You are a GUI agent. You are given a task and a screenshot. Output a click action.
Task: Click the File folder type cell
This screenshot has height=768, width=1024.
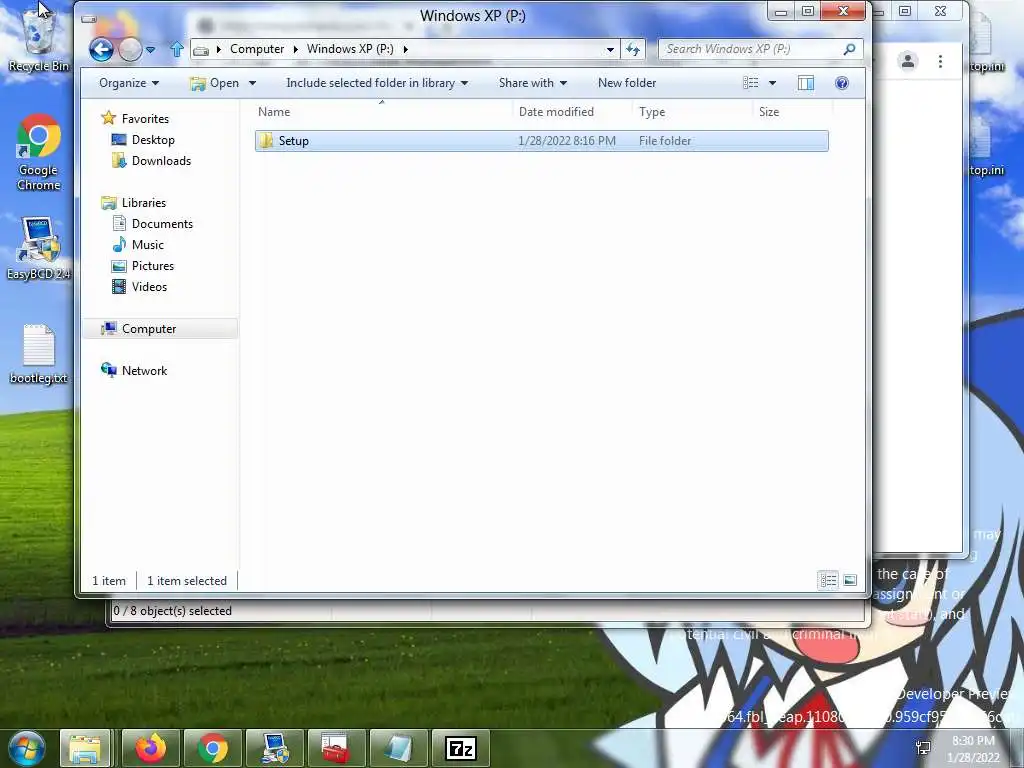click(665, 141)
